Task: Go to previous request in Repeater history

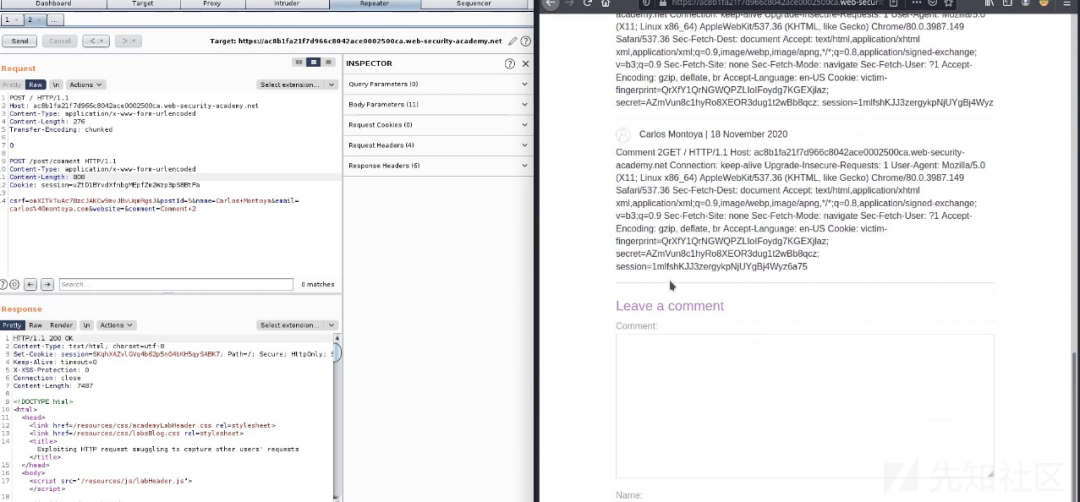Action: tap(96, 41)
